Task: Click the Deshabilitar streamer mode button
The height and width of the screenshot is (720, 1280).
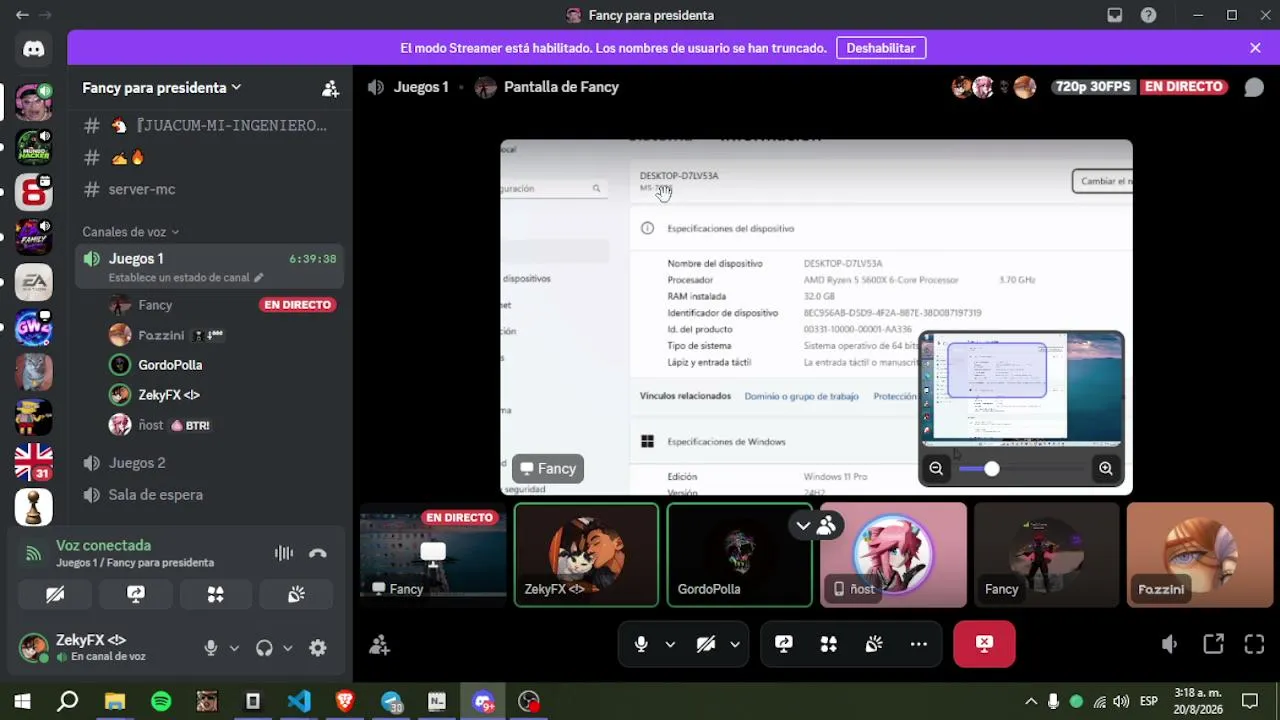Action: 881,48
